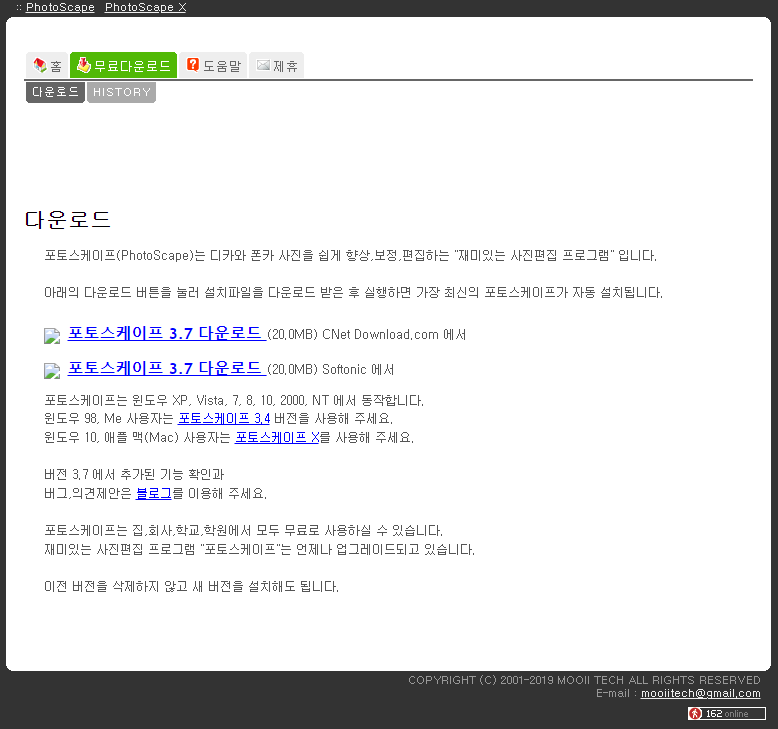The image size is (778, 729).
Task: Click the text '(20.0MB) Softonic 에서'
Action: click(331, 370)
